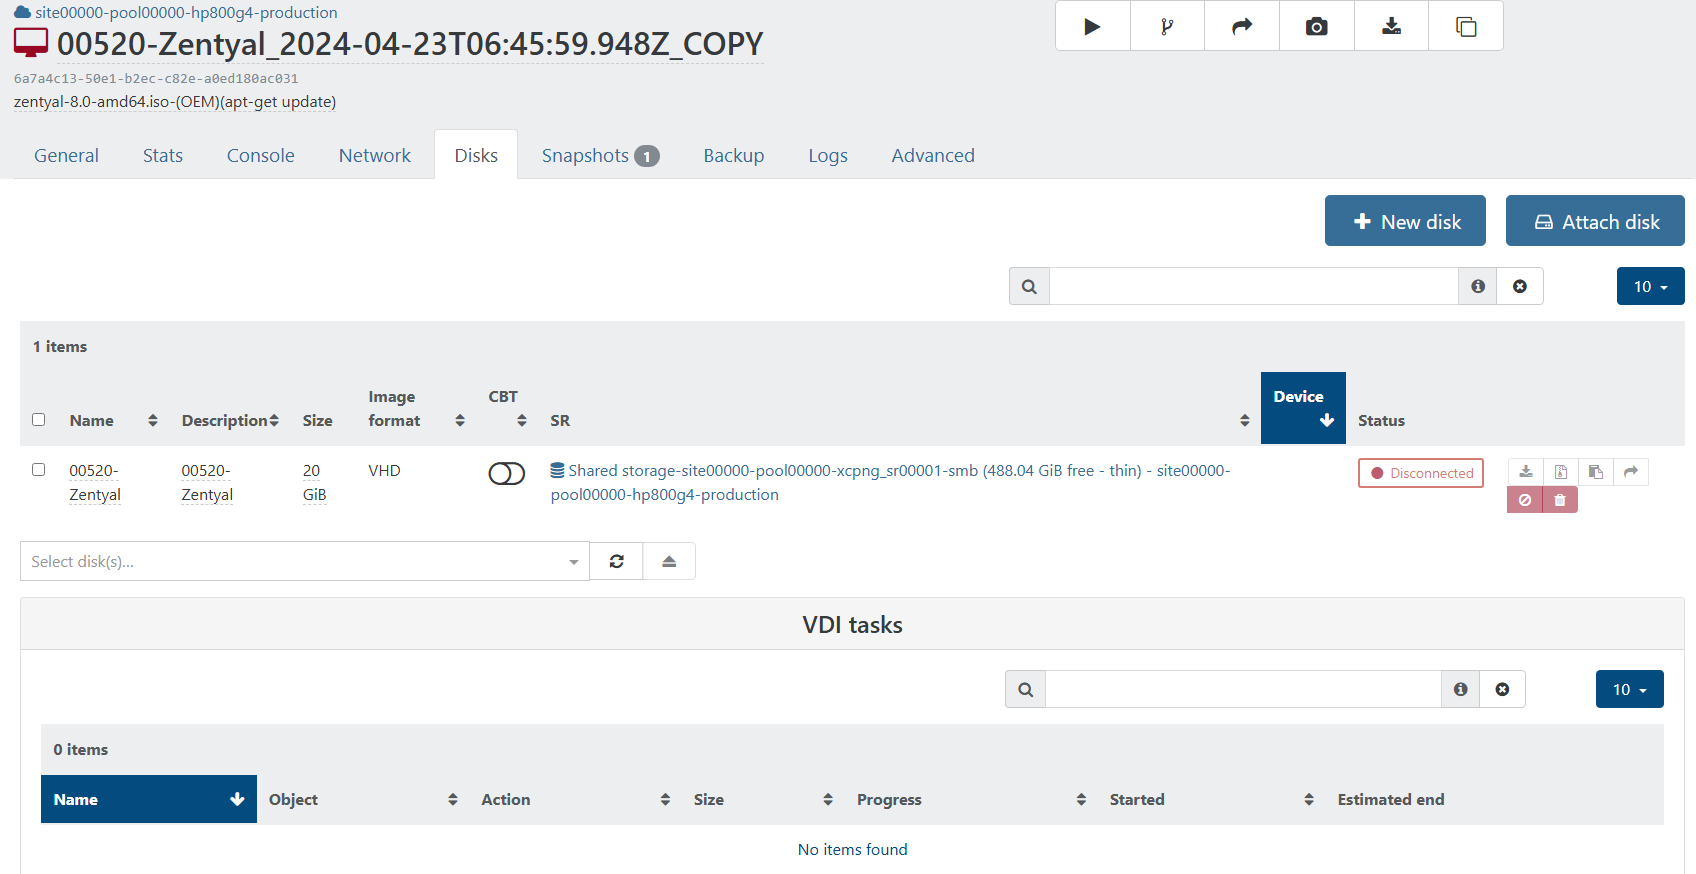Image resolution: width=1696 pixels, height=874 pixels.
Task: Click the New disk button
Action: [1404, 222]
